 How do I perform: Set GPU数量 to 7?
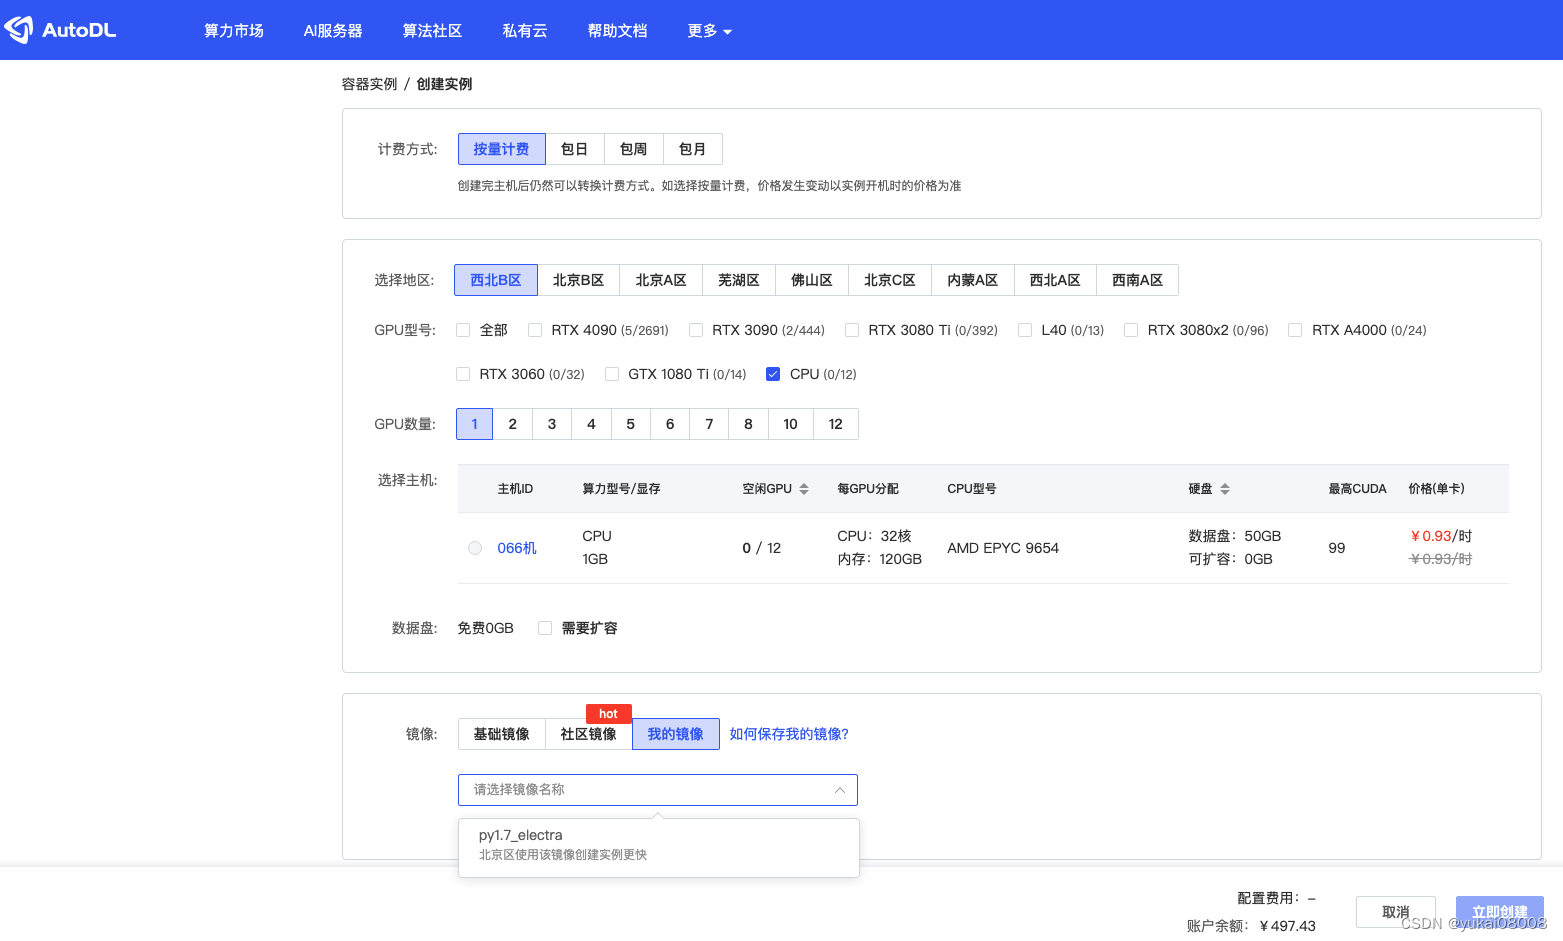[709, 424]
